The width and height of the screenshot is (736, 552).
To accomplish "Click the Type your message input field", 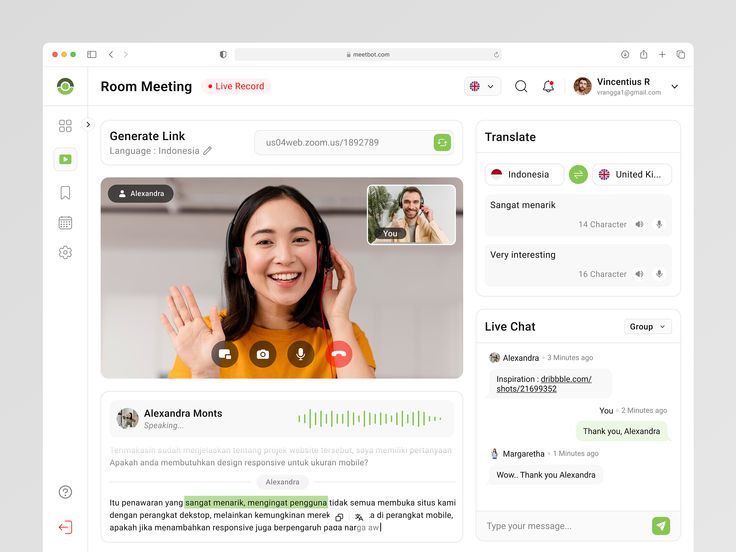I will [562, 526].
